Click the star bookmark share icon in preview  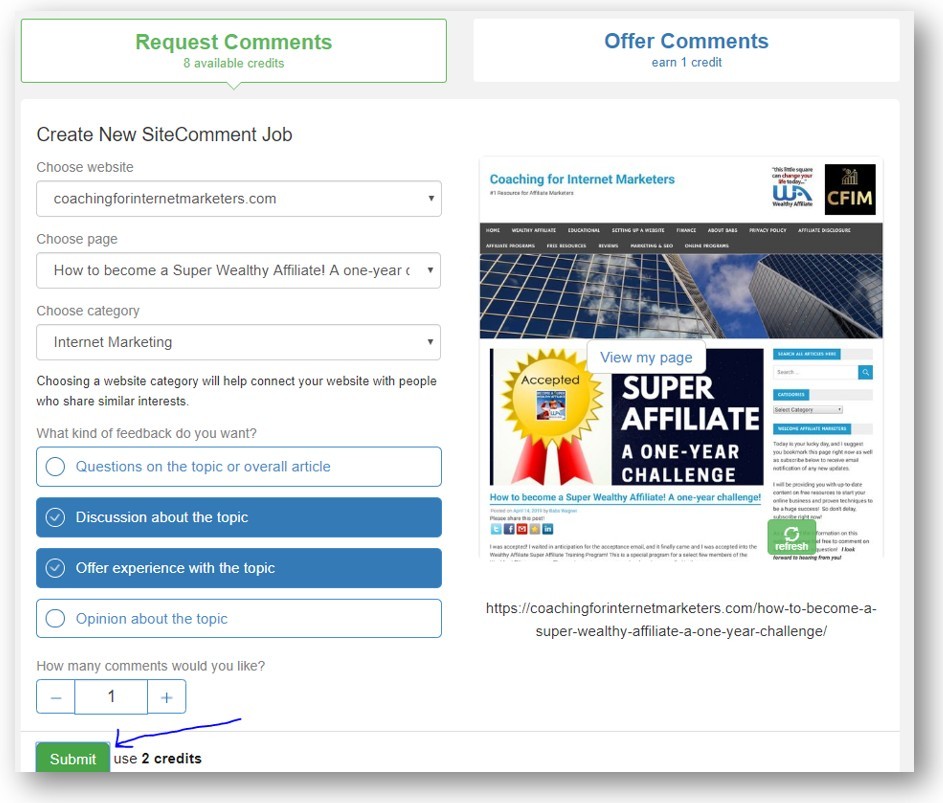tap(535, 529)
